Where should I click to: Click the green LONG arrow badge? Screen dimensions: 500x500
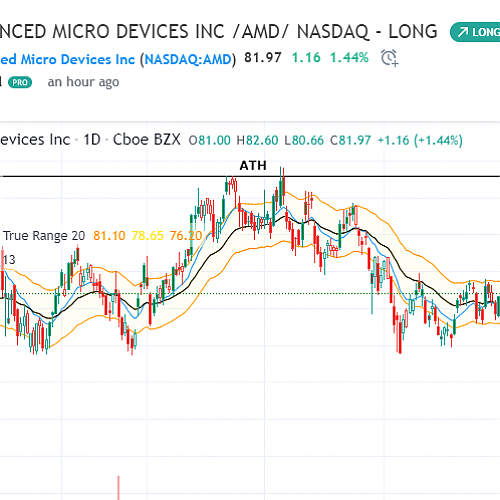[x=475, y=32]
